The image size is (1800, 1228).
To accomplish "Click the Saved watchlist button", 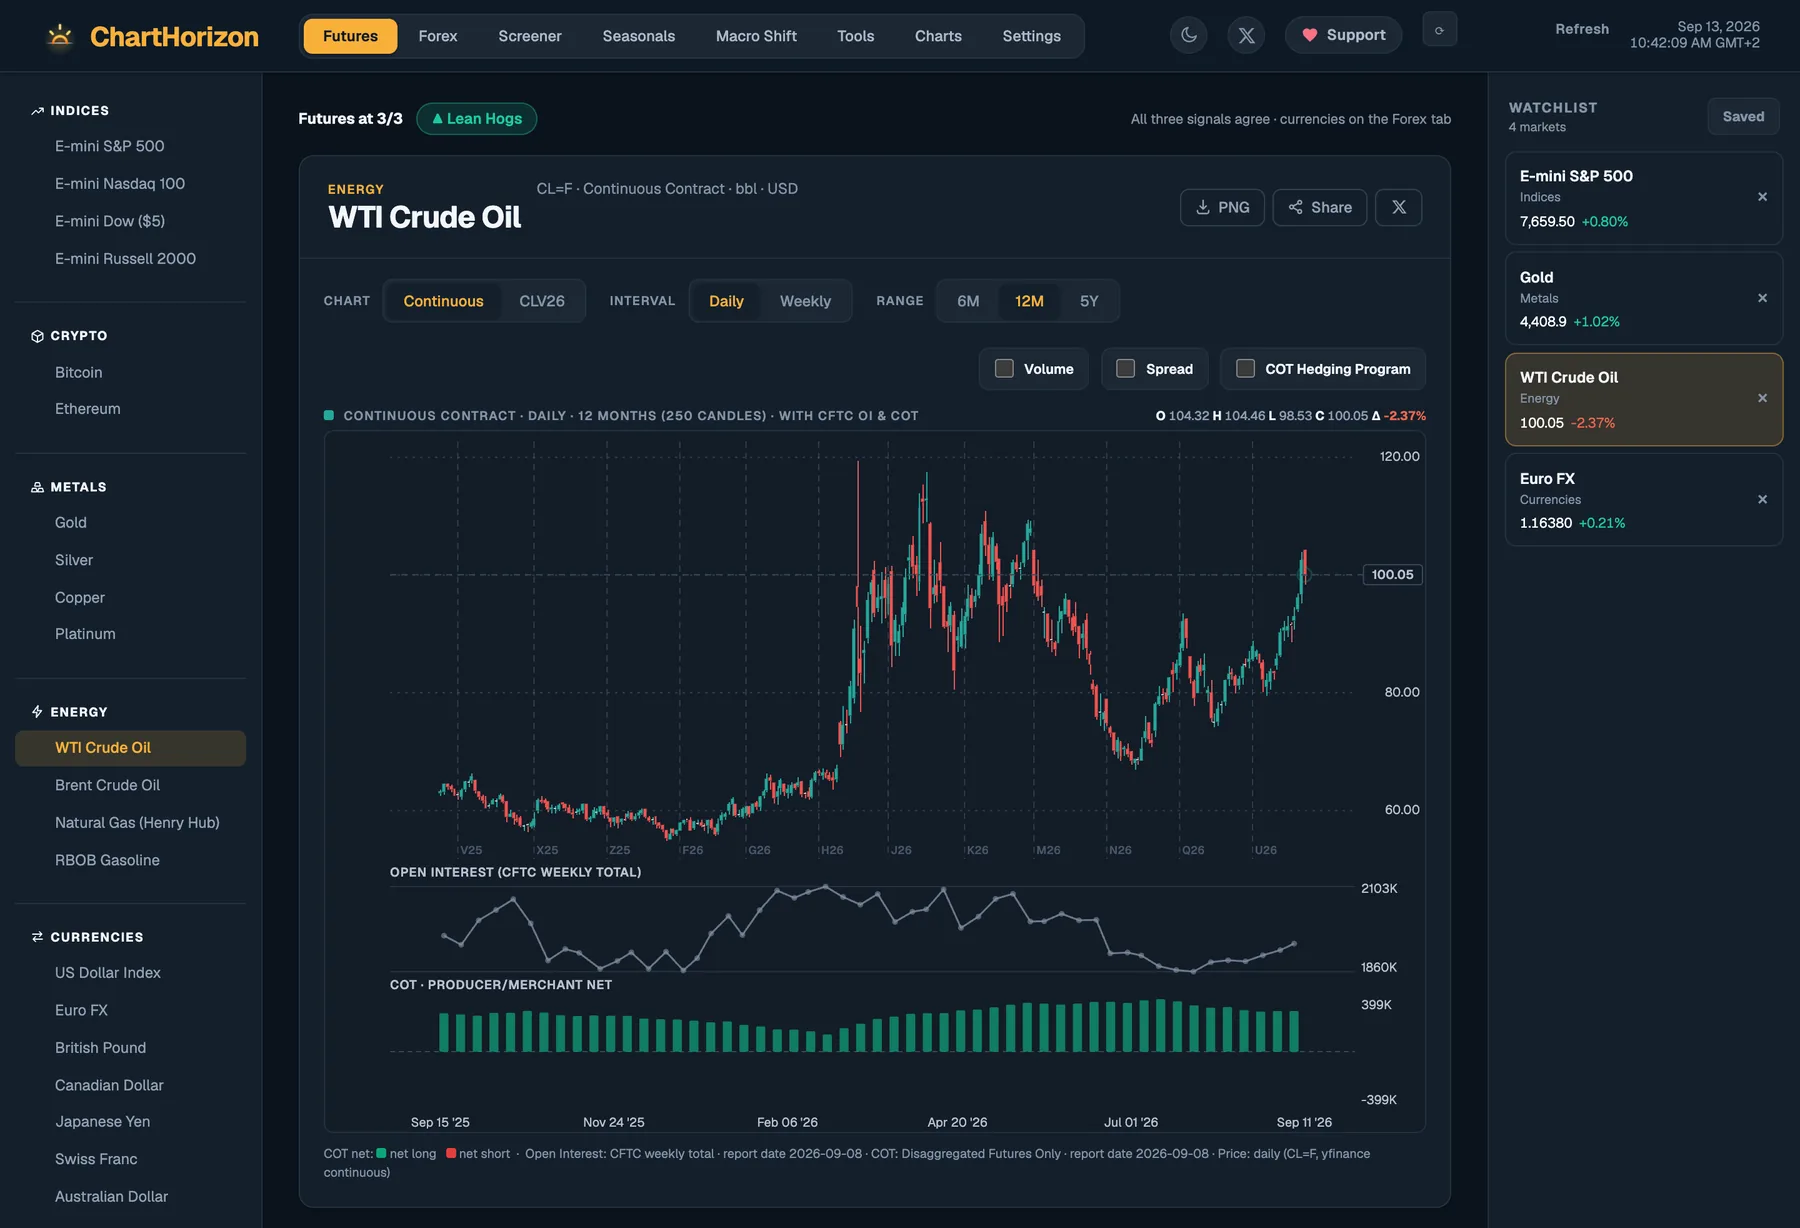I will click(x=1743, y=116).
